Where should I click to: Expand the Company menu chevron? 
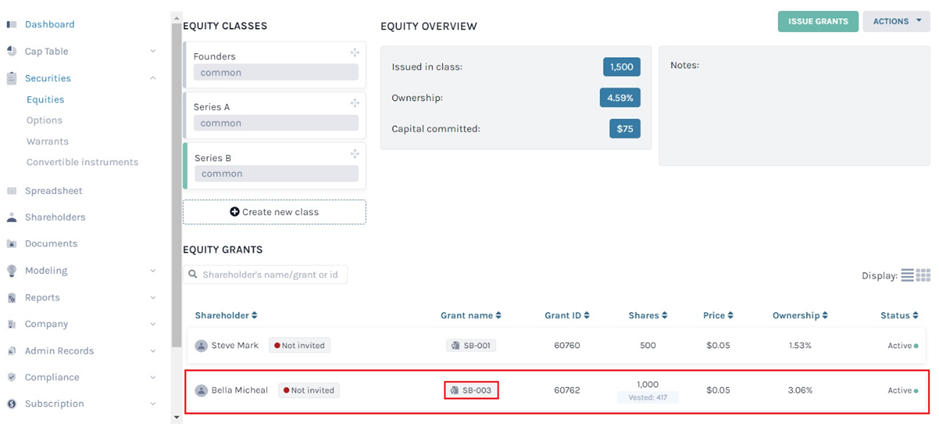153,324
